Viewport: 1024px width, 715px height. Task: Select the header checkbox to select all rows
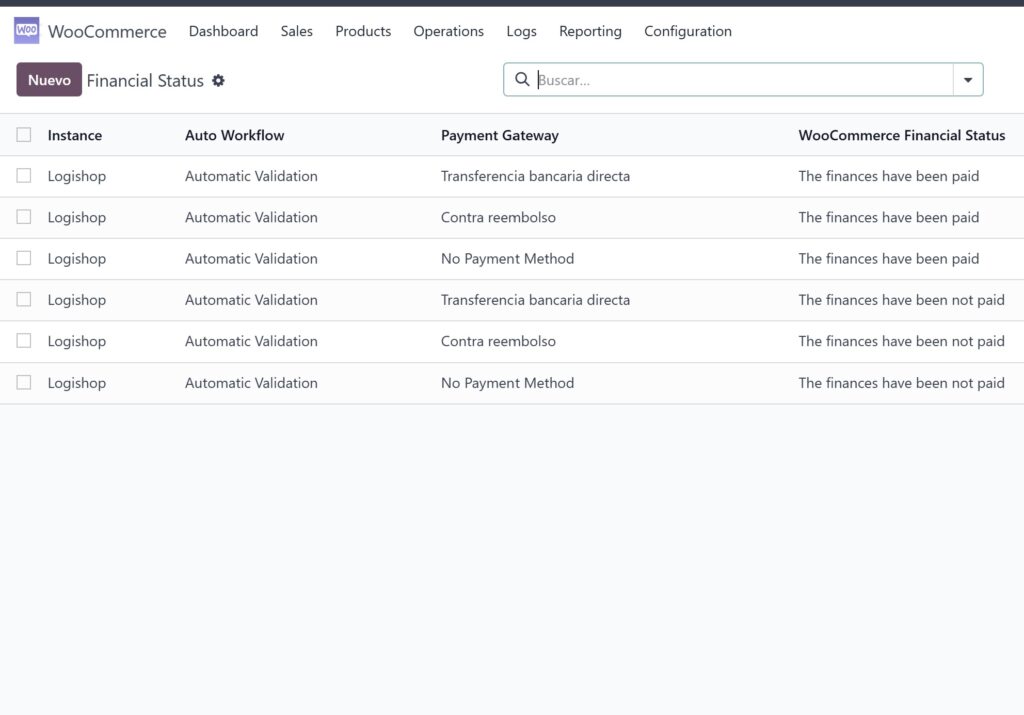tap(24, 135)
